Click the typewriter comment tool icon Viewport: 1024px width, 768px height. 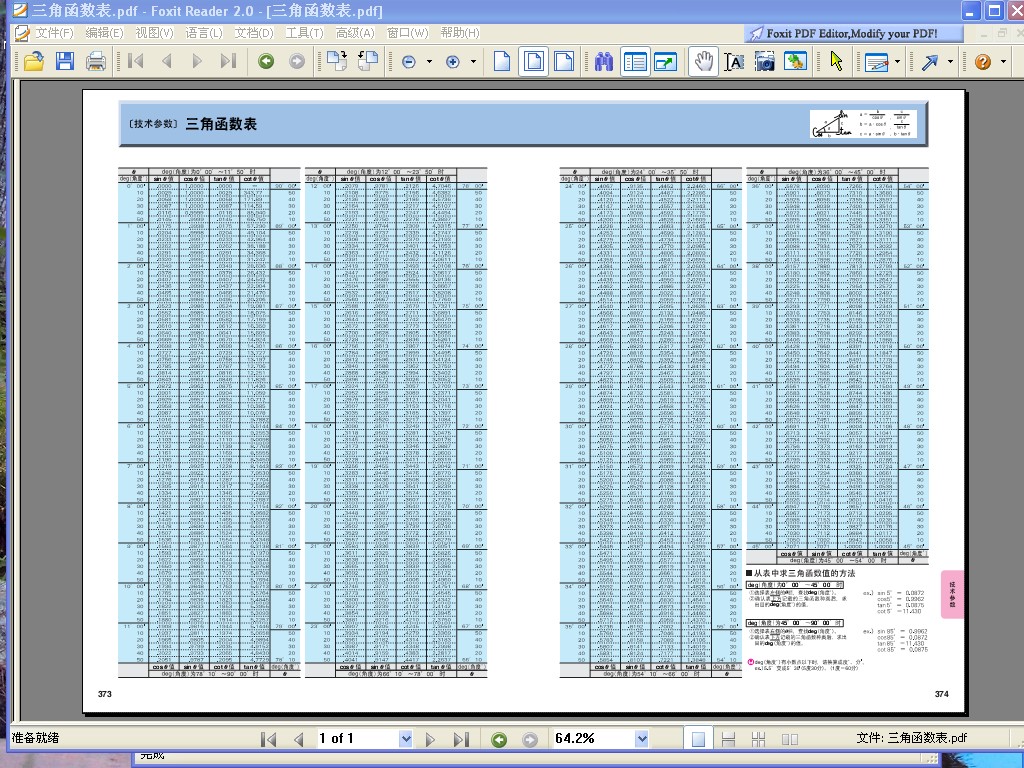[x=876, y=62]
